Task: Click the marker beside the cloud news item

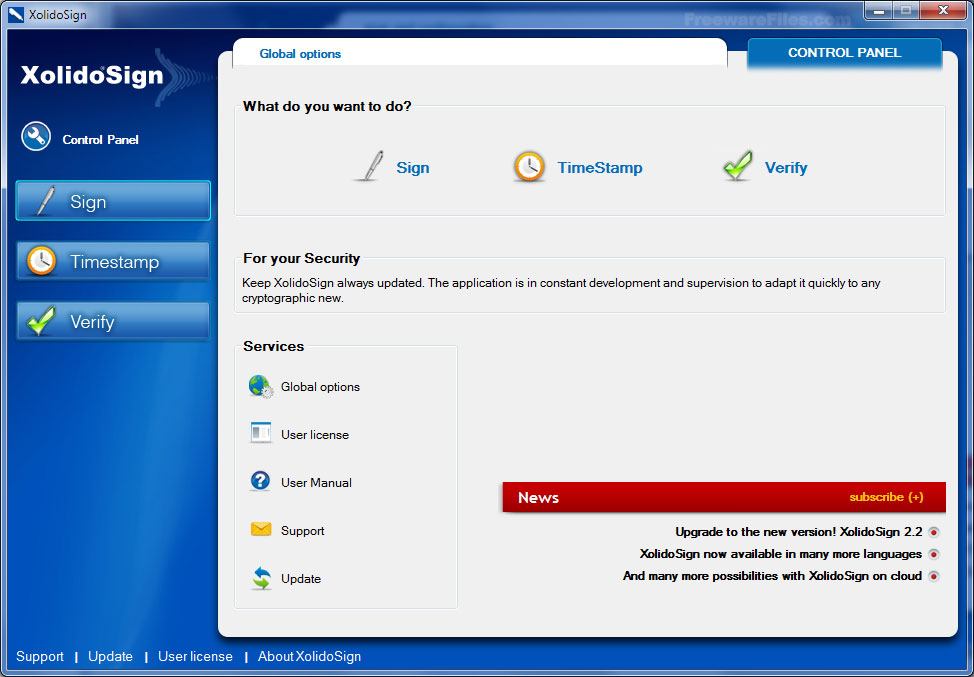Action: pyautogui.click(x=934, y=576)
